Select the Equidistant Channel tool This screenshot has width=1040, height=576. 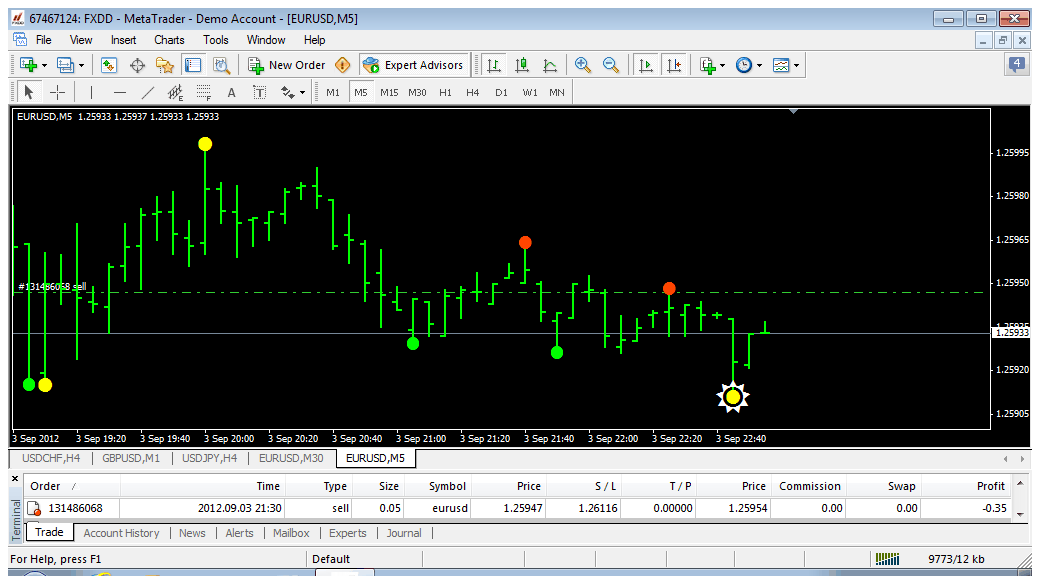176,92
